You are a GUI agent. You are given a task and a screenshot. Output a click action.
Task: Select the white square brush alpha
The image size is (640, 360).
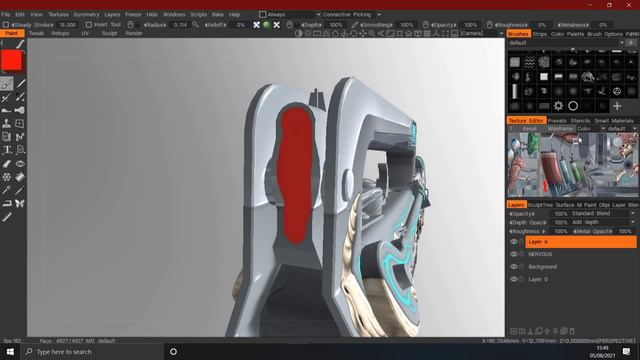point(544,77)
